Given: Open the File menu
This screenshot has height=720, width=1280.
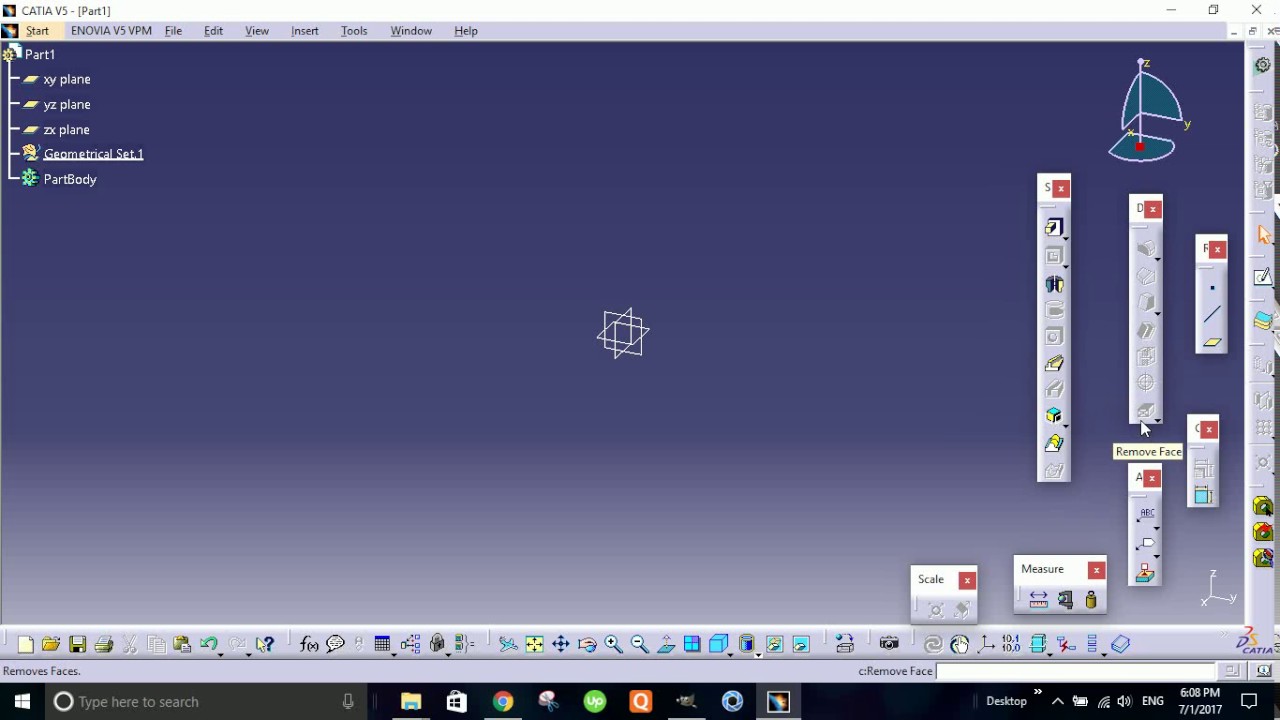Looking at the screenshot, I should tap(173, 31).
